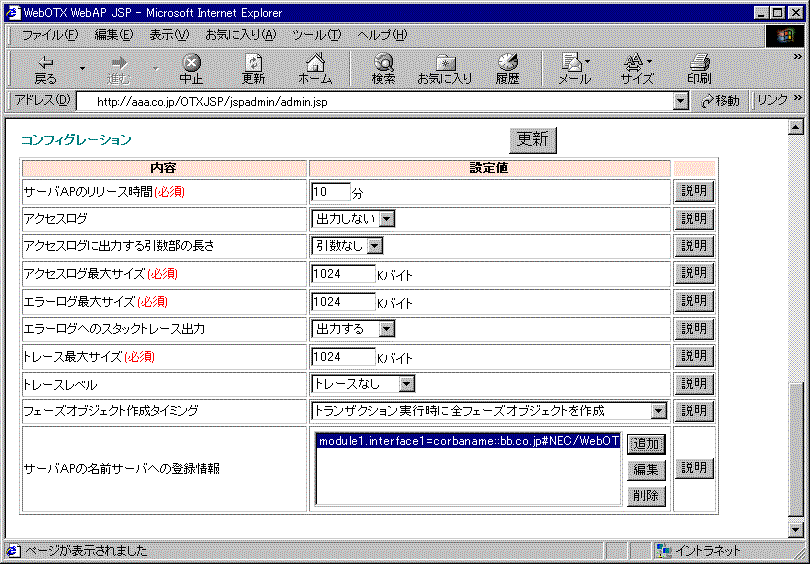This screenshot has height=564, width=810.
Task: Click the server AP release time input field
Action: coord(331,192)
